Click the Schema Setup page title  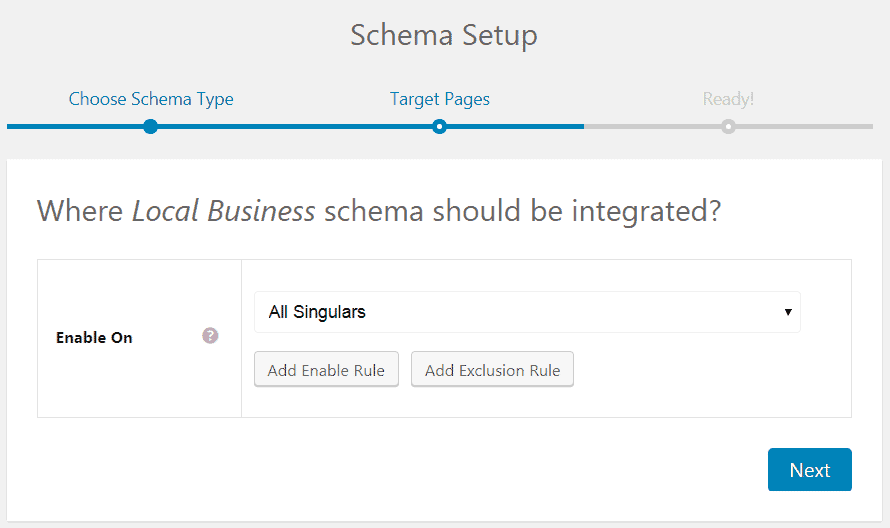tap(444, 35)
